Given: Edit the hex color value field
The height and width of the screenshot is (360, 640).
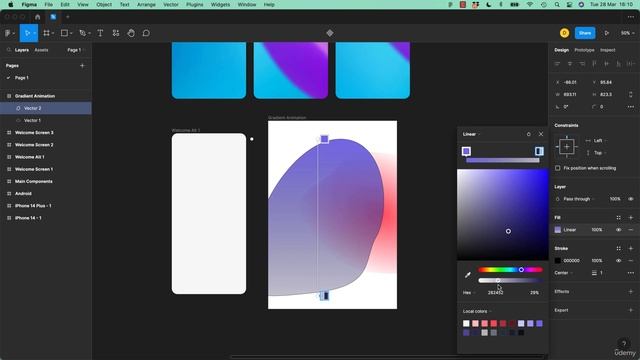Looking at the screenshot, I should 495,293.
